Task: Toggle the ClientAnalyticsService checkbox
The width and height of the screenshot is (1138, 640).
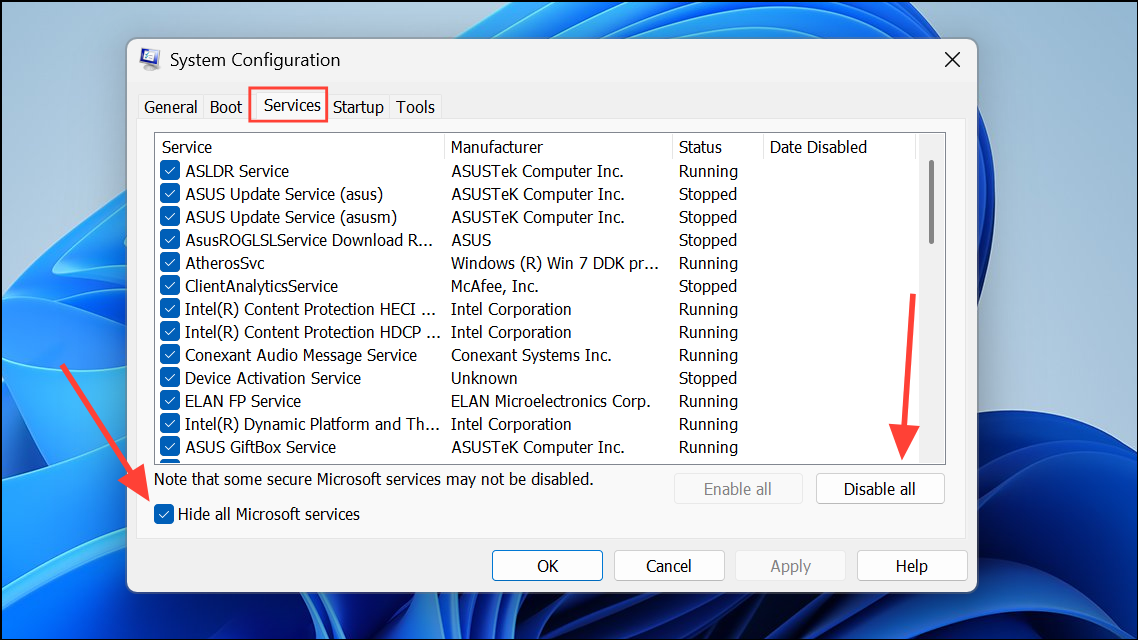Action: 169,286
